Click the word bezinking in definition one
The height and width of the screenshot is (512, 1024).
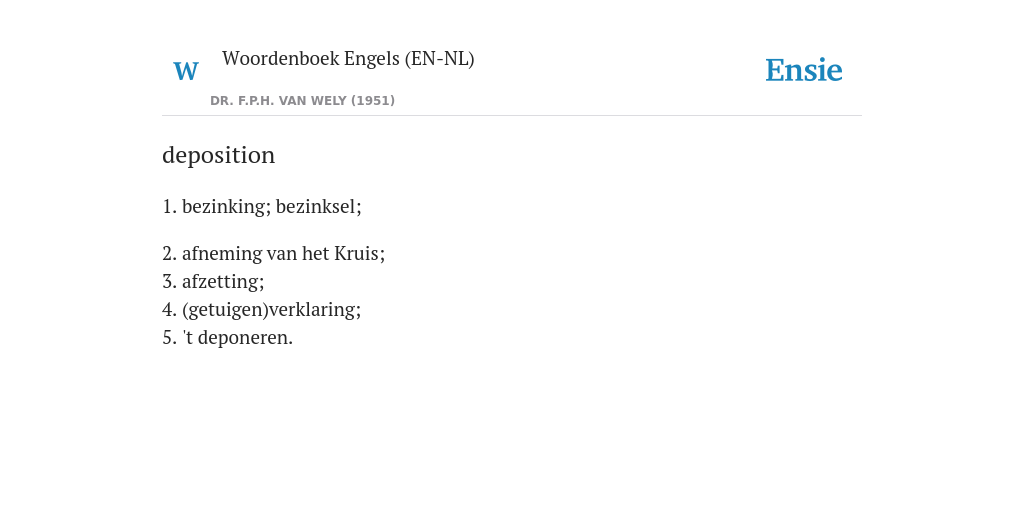[226, 206]
